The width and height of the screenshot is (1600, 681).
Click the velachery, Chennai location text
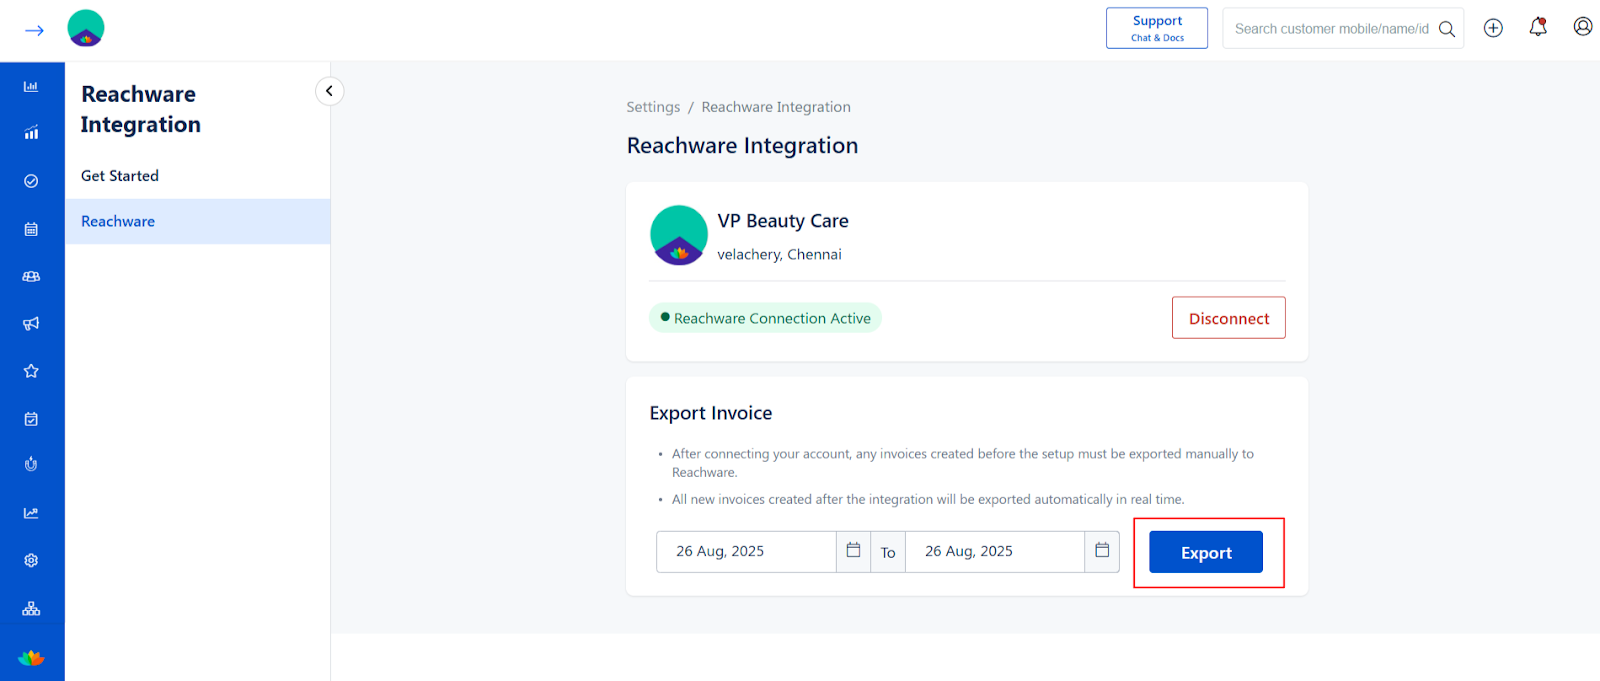[x=779, y=255]
